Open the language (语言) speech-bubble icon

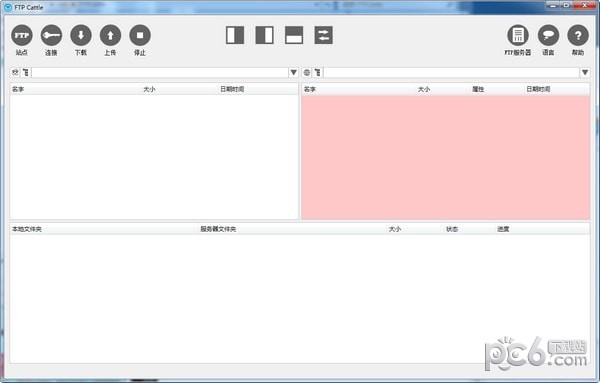tap(548, 35)
